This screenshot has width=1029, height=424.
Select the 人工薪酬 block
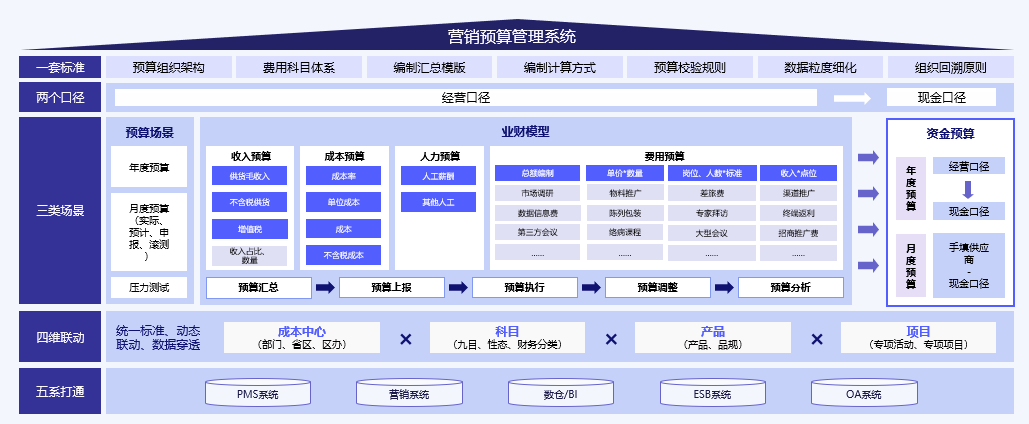pyautogui.click(x=438, y=176)
